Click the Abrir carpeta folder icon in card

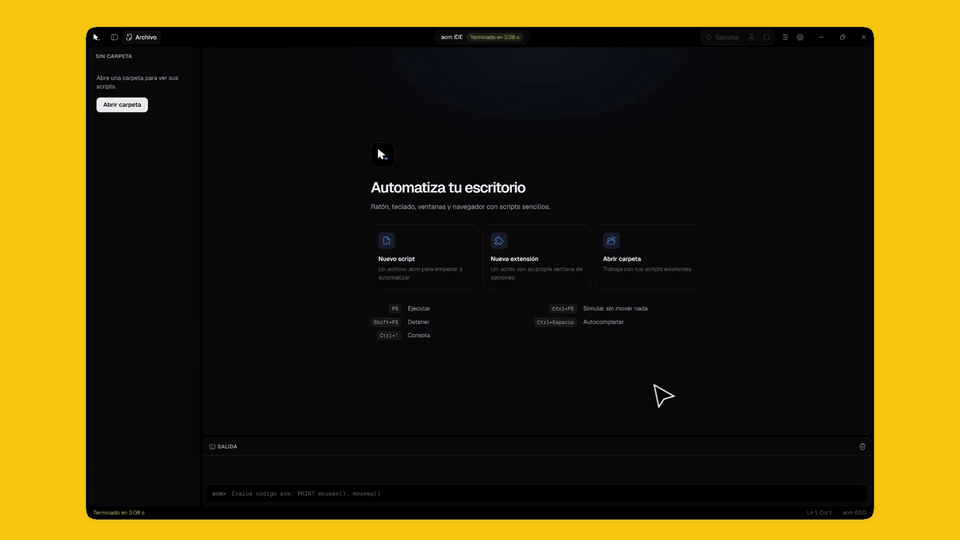(x=611, y=241)
